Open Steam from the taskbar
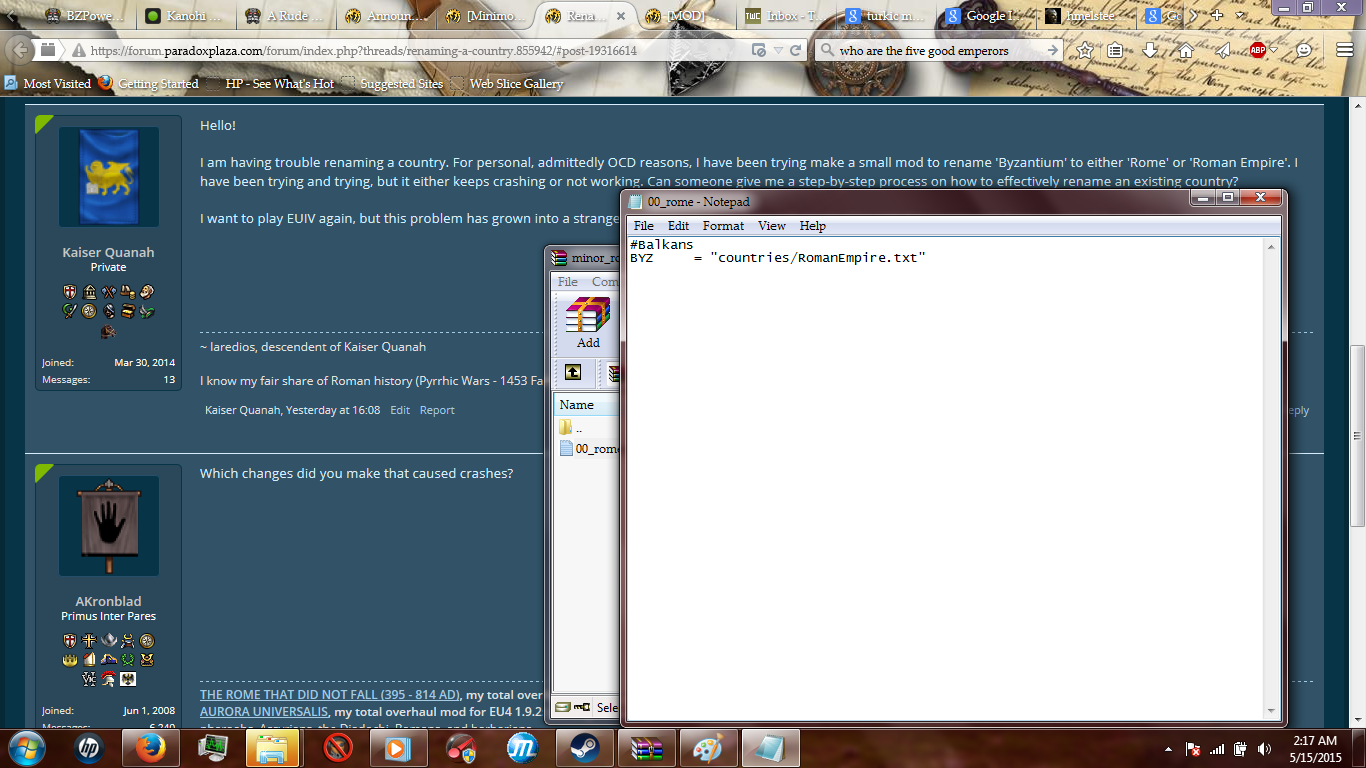Viewport: 1366px width, 768px height. (585, 747)
